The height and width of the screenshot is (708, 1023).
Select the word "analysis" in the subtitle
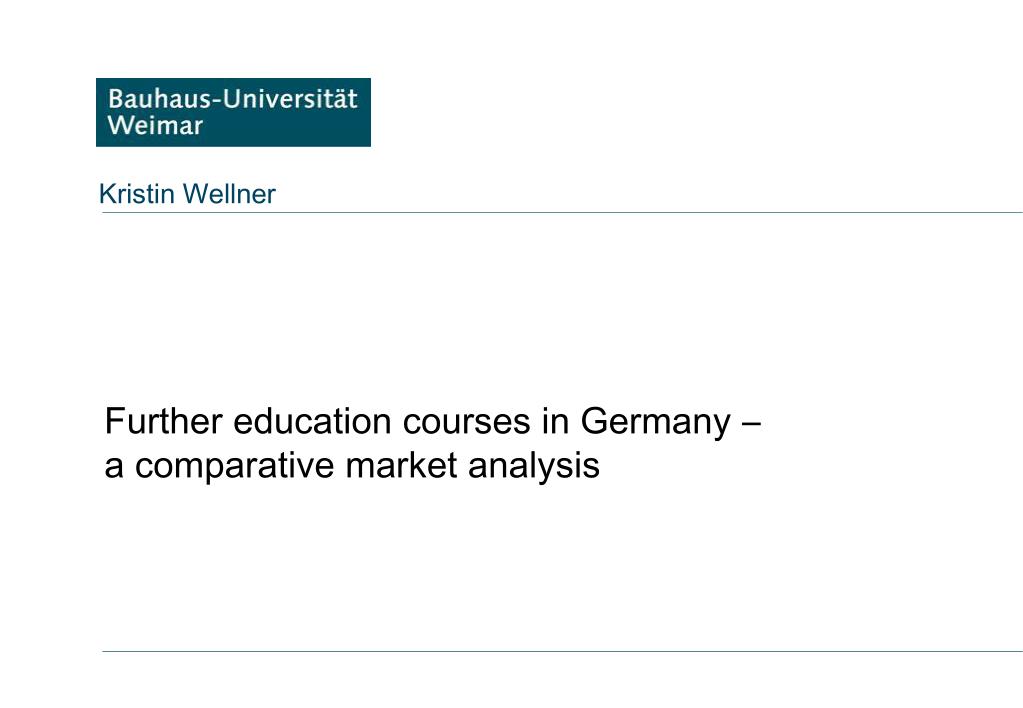click(x=534, y=467)
